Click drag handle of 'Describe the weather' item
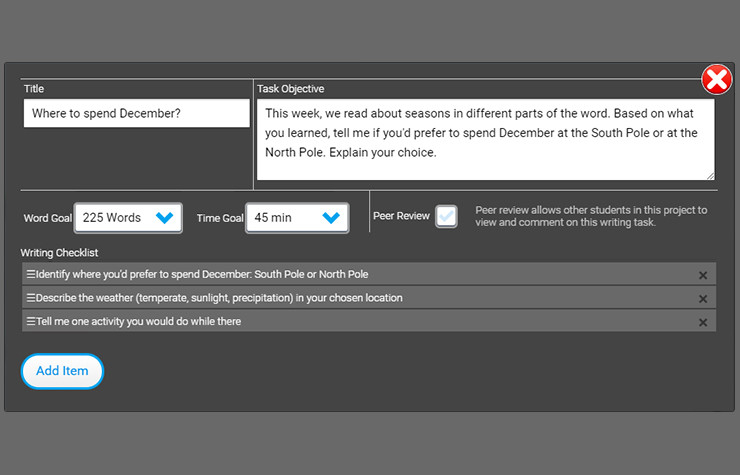 pyautogui.click(x=30, y=298)
